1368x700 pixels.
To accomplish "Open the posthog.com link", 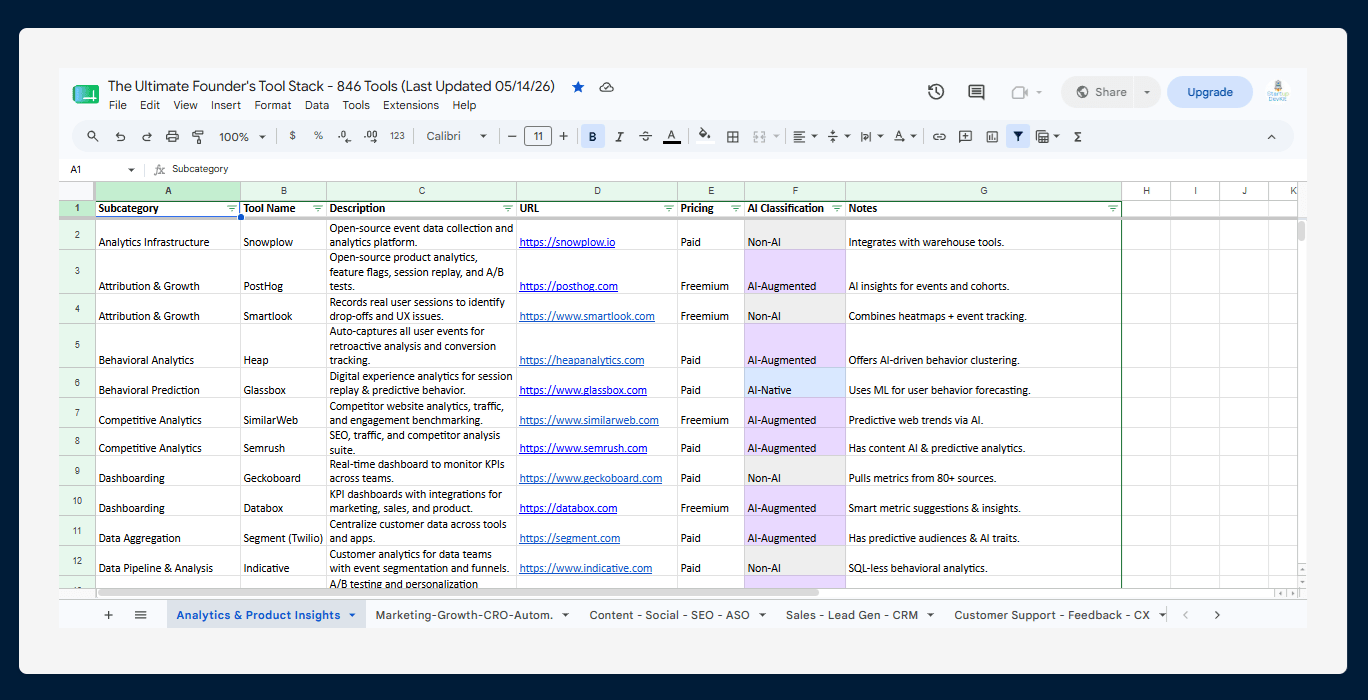I will (568, 286).
